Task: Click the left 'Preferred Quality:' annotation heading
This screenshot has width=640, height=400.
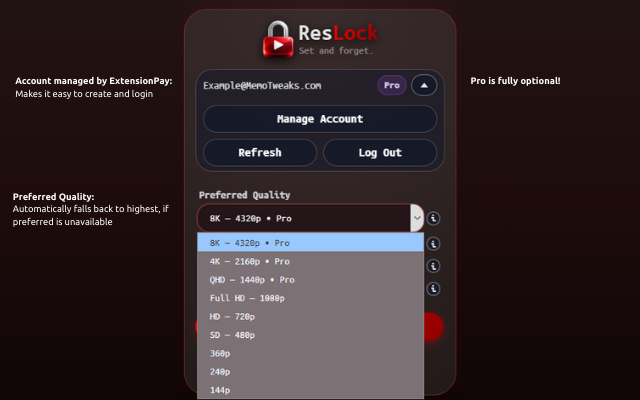Action: [53, 197]
